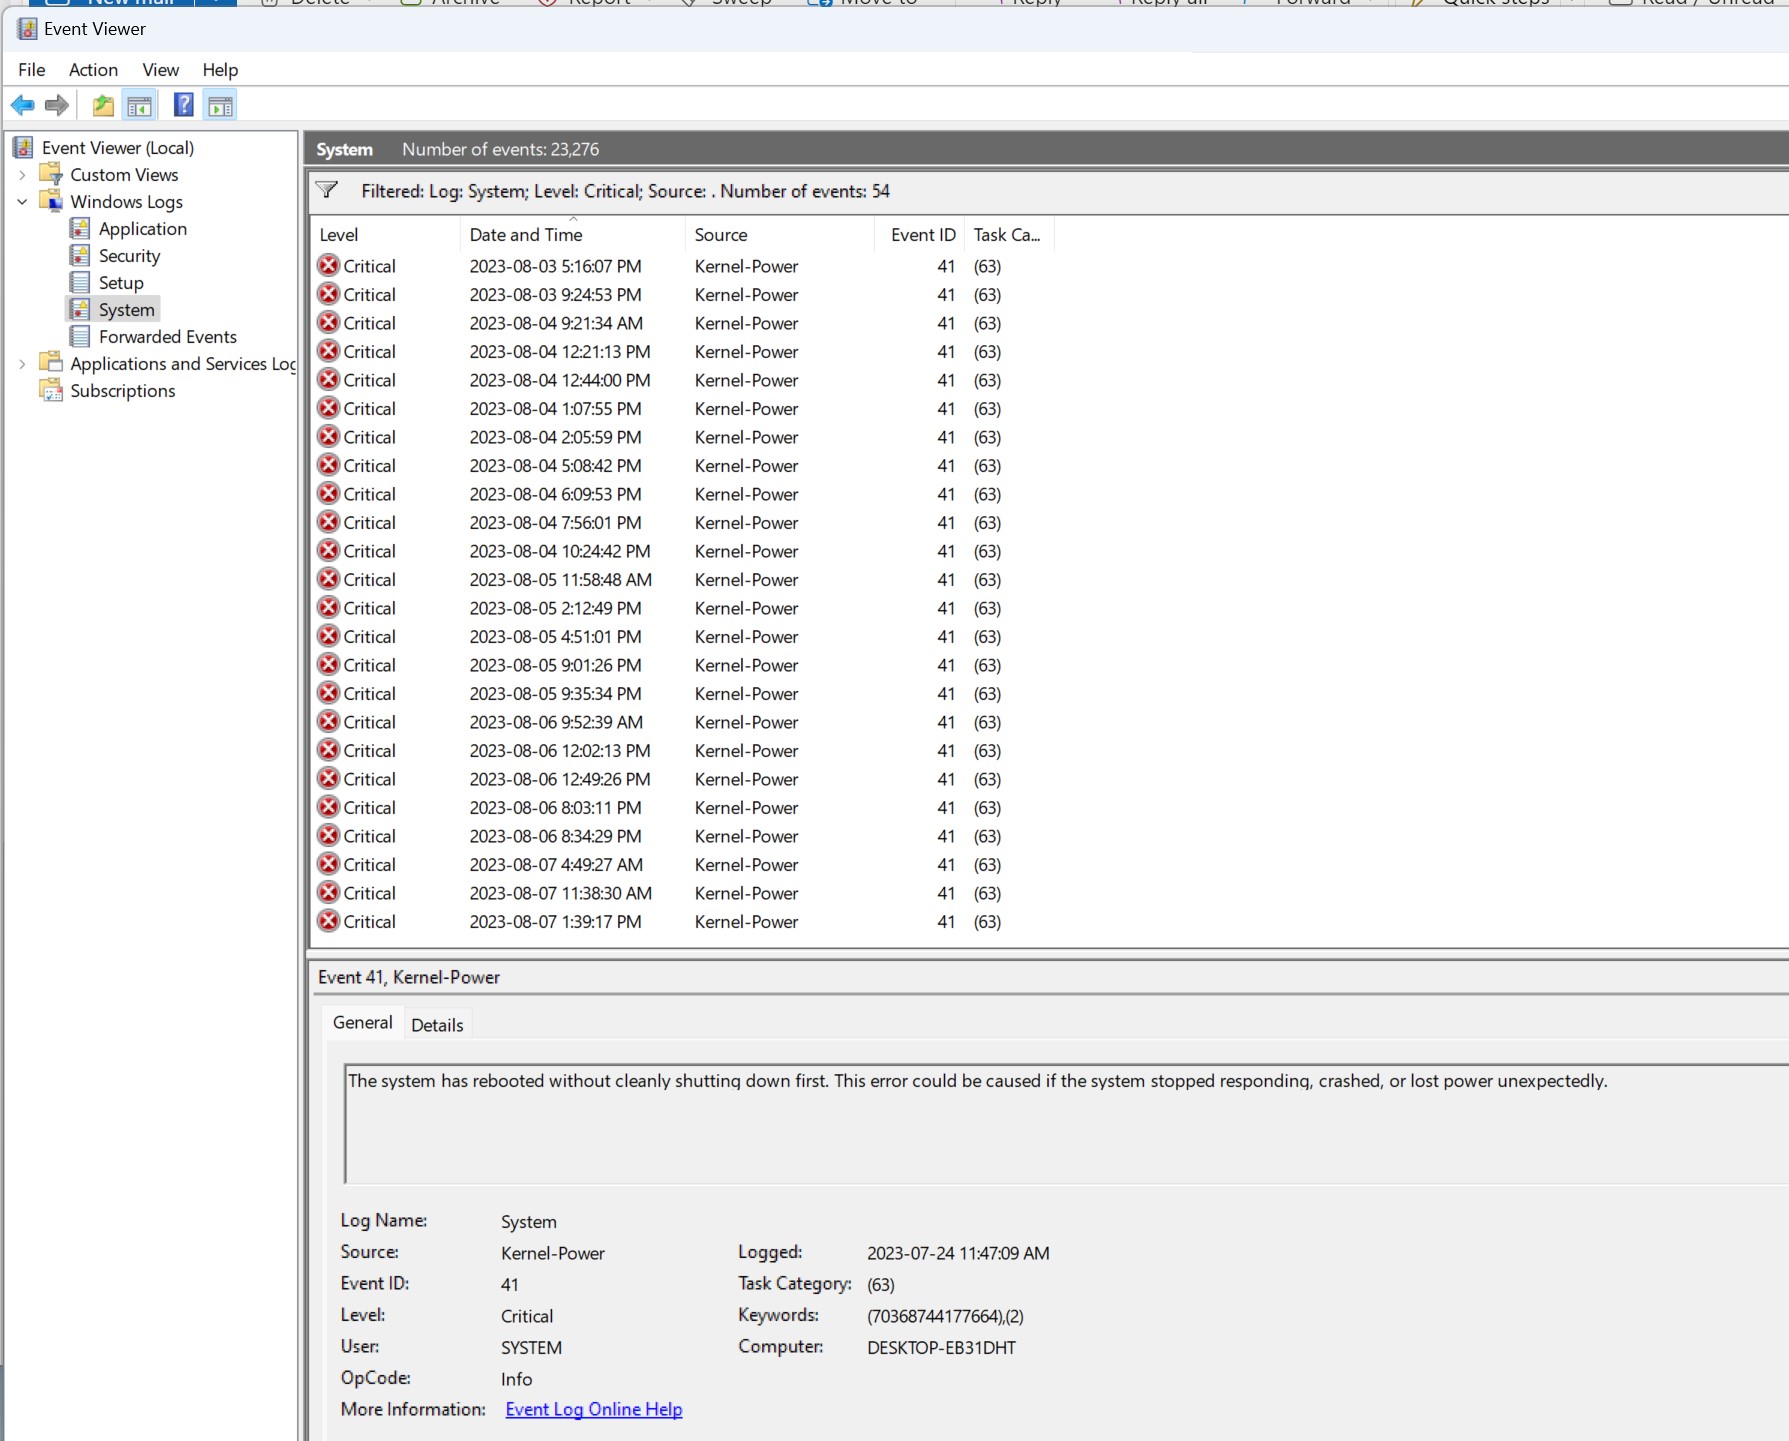1789x1441 pixels.
Task: Toggle the Show/Hide Action Pane icon
Action: (220, 105)
